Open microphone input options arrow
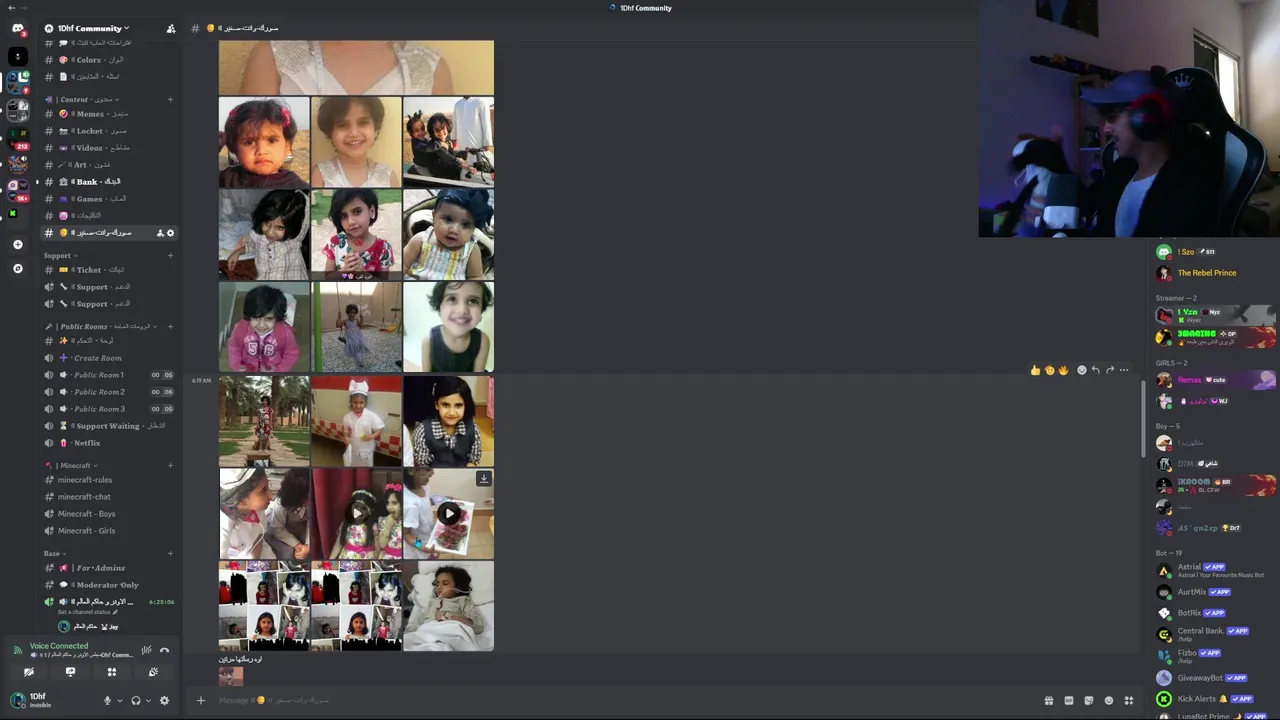The image size is (1280, 720). click(120, 700)
